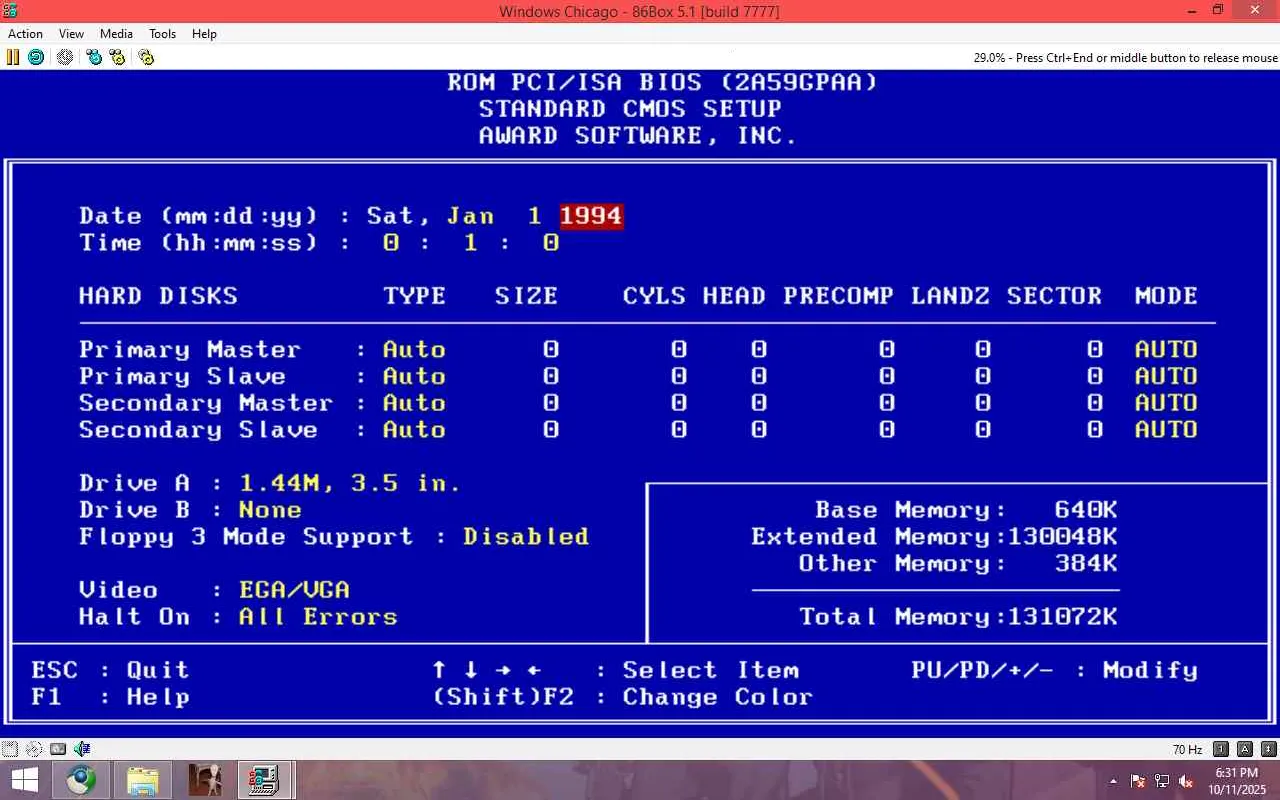Click the Base Memory value '640K'
The height and width of the screenshot is (800, 1280).
click(x=1086, y=510)
